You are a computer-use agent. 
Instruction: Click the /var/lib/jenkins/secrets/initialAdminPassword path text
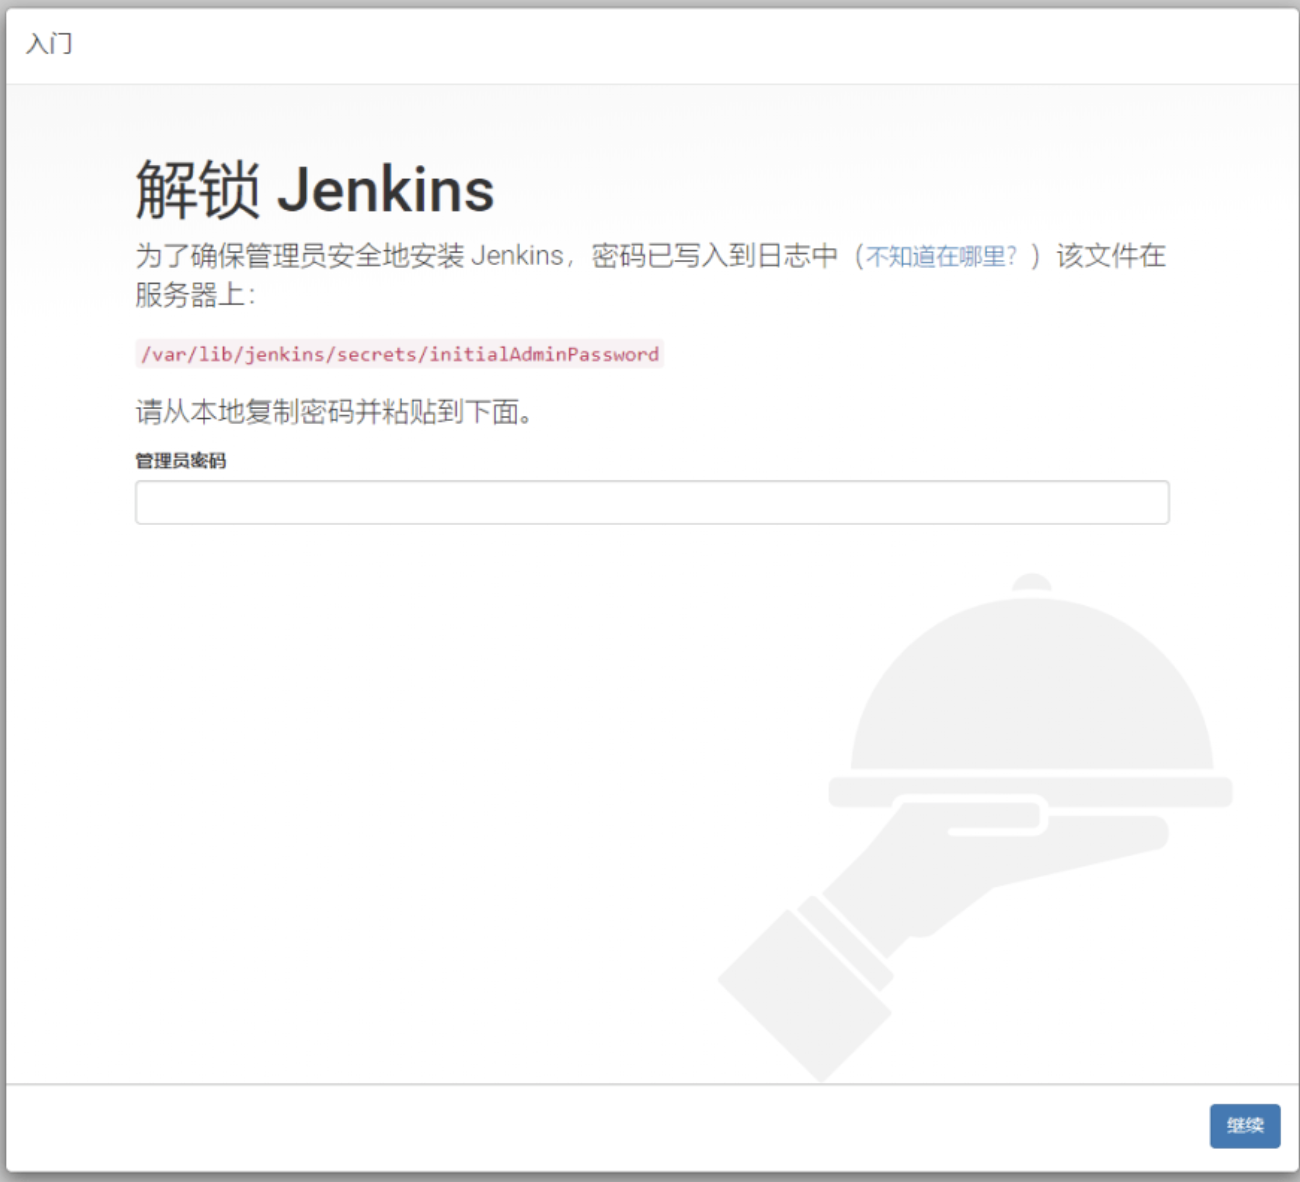pyautogui.click(x=400, y=354)
